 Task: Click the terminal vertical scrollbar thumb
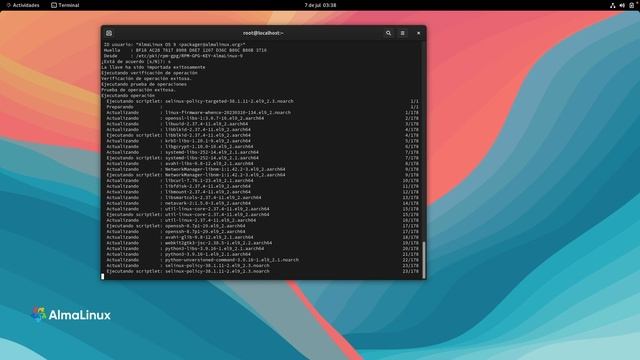[x=424, y=260]
